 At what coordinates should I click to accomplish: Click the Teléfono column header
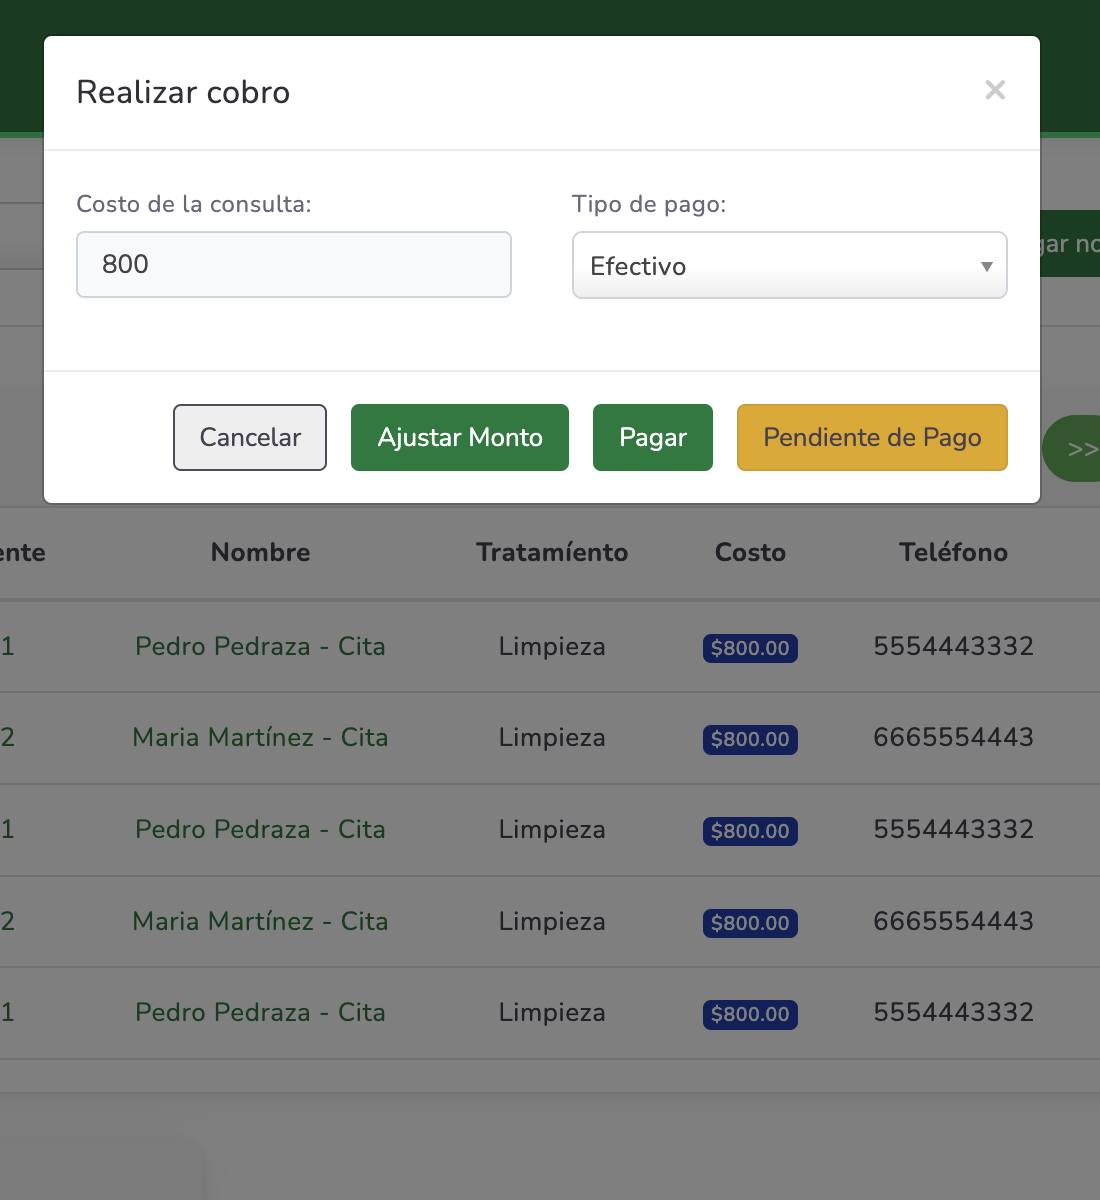tap(953, 552)
